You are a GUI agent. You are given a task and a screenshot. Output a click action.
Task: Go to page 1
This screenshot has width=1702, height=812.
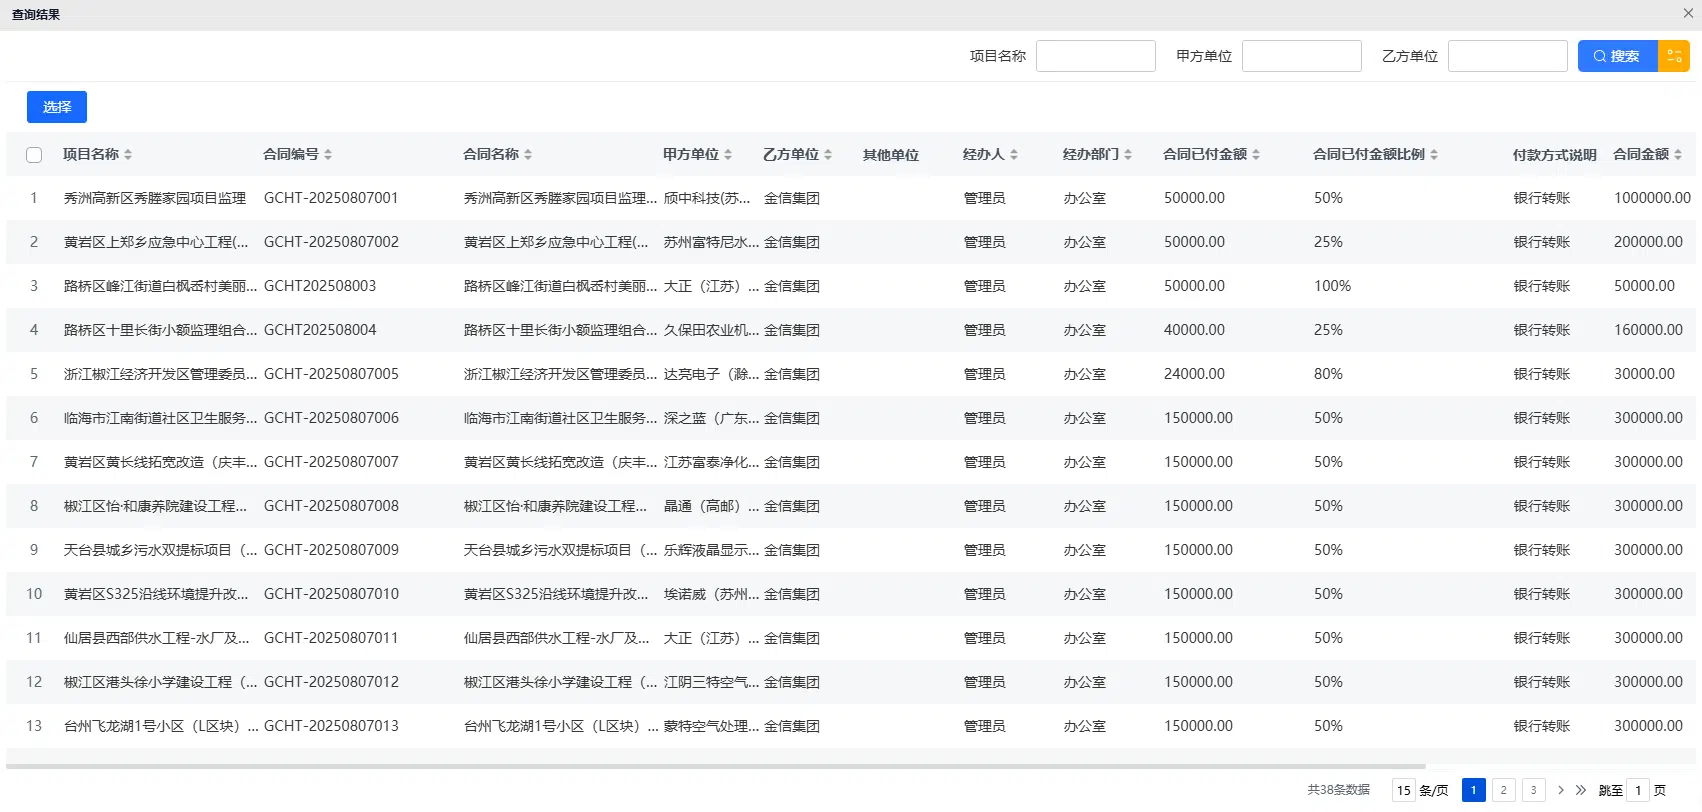1474,790
